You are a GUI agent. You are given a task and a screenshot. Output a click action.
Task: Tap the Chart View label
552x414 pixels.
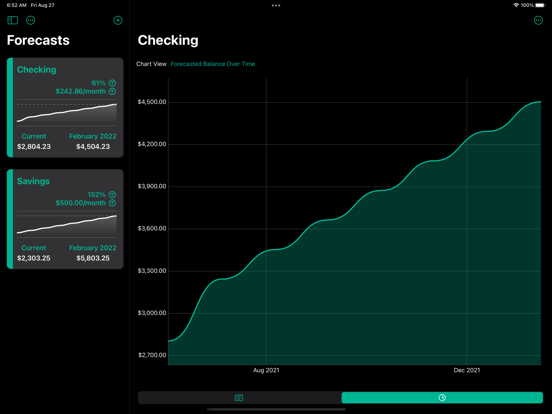tap(151, 64)
